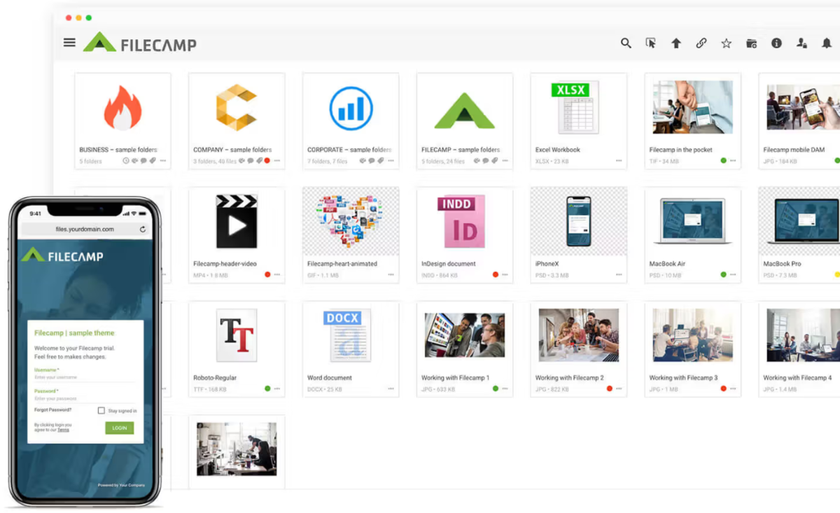
Task: Open the info panel icon
Action: [776, 43]
